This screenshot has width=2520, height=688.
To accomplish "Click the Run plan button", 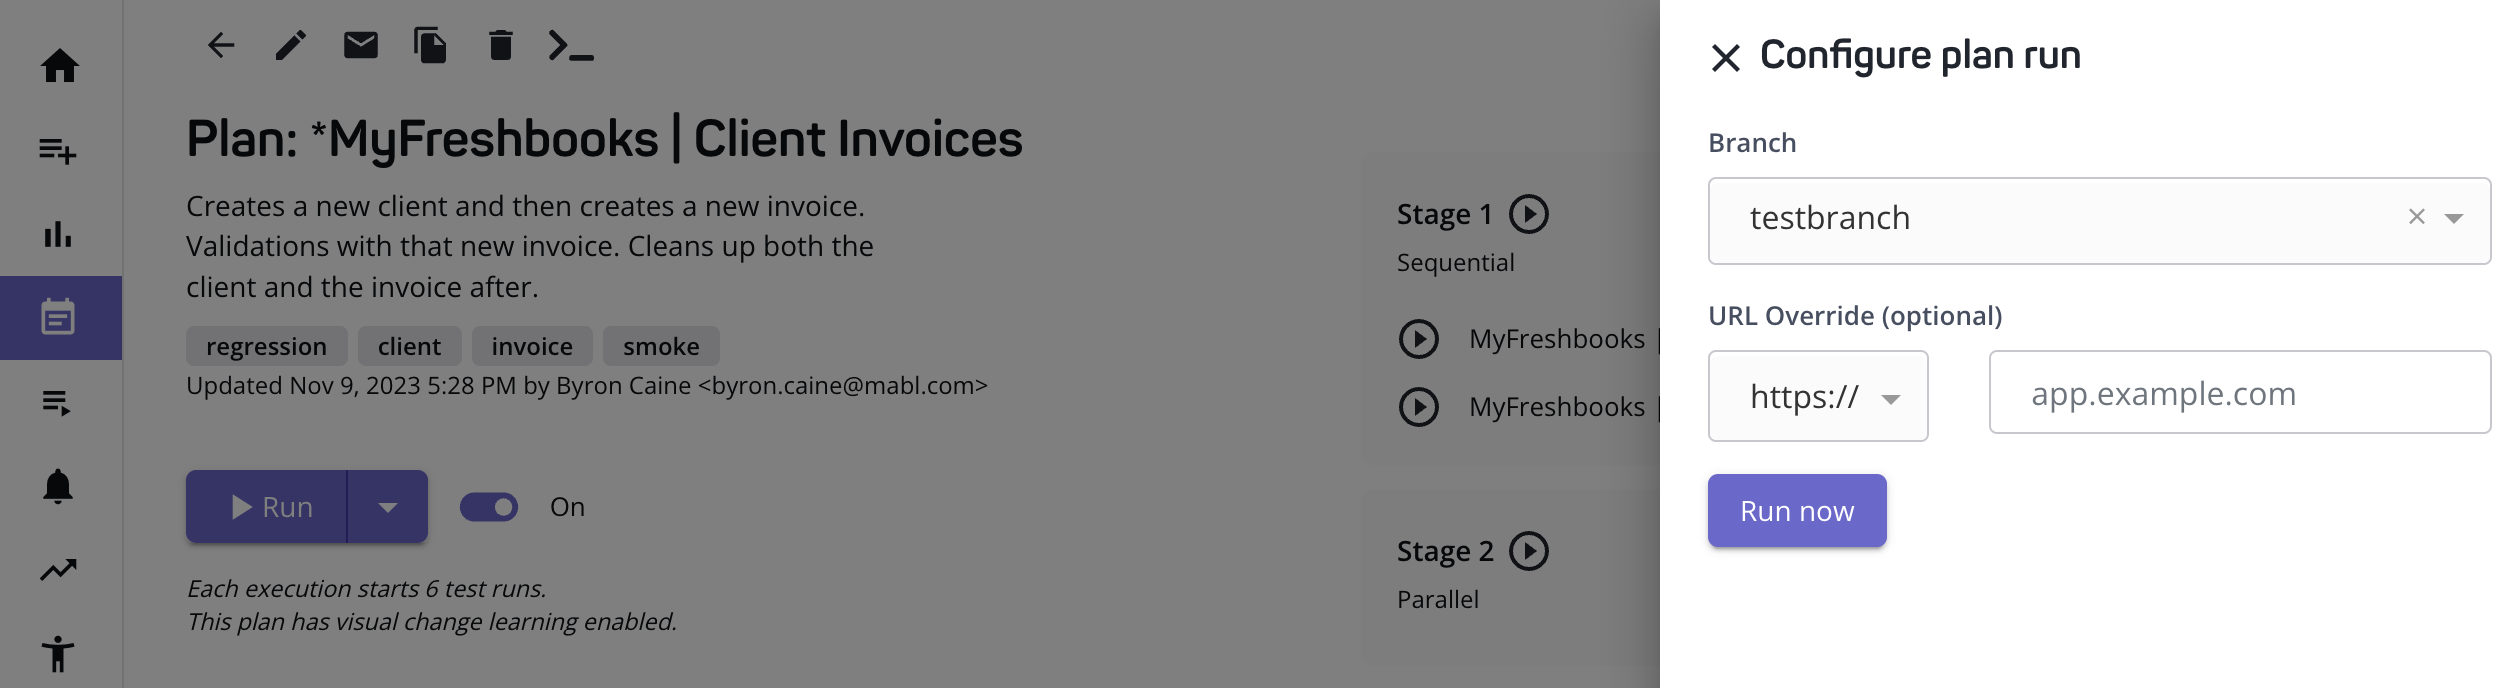I will 267,507.
